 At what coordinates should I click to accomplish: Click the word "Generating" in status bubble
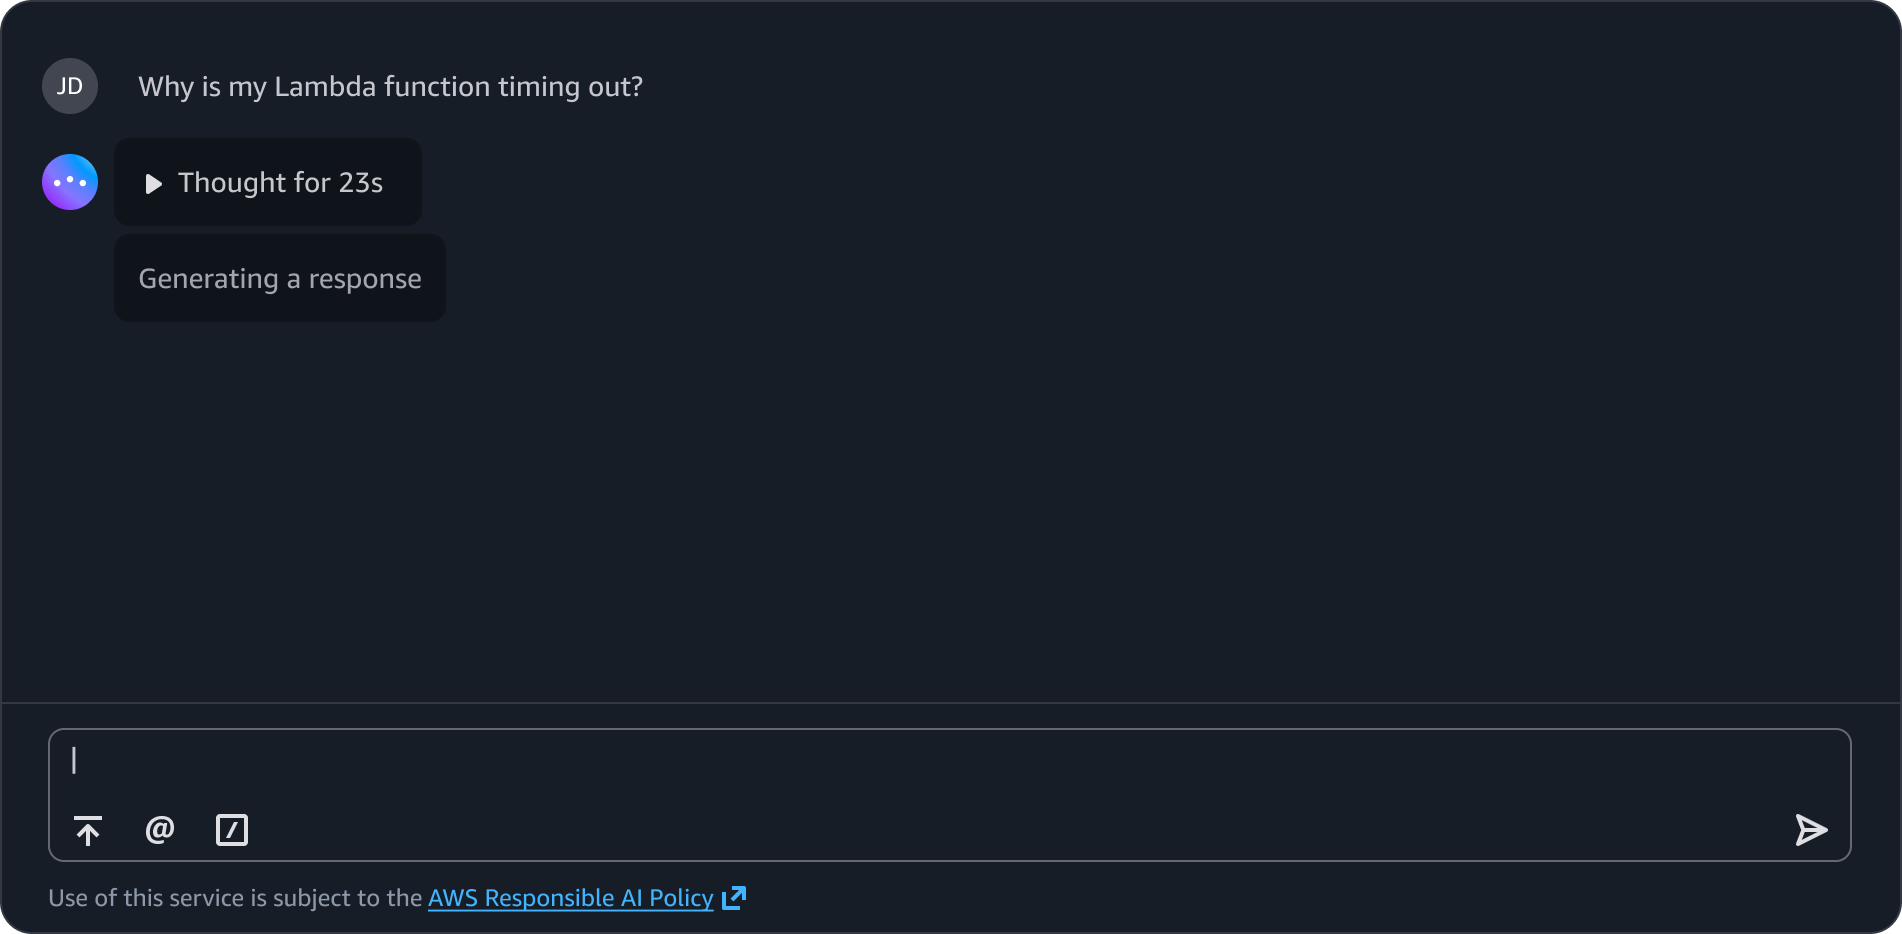tap(208, 279)
